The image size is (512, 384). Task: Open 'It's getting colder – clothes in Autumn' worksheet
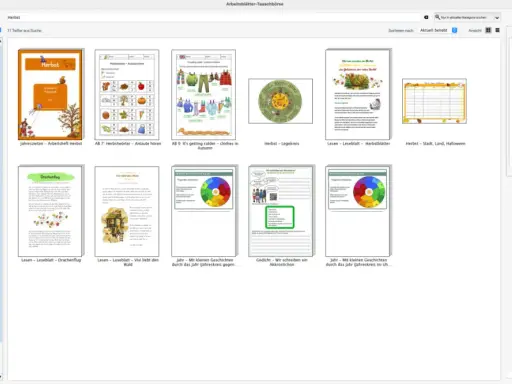[204, 94]
